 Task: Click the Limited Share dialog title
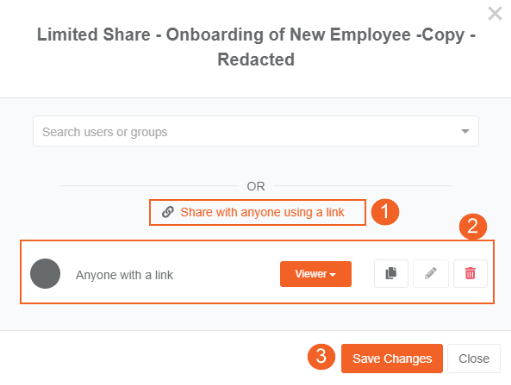click(x=256, y=47)
